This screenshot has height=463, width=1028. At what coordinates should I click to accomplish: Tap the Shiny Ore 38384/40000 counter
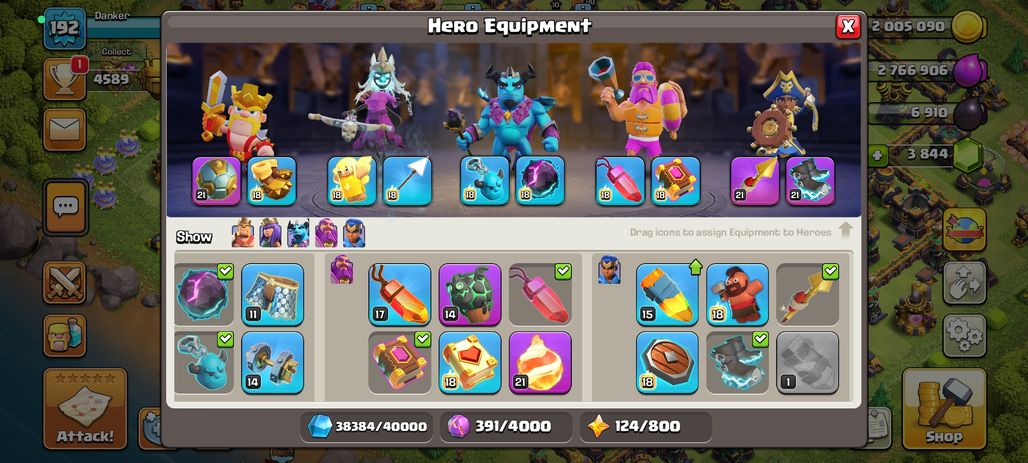pos(368,427)
